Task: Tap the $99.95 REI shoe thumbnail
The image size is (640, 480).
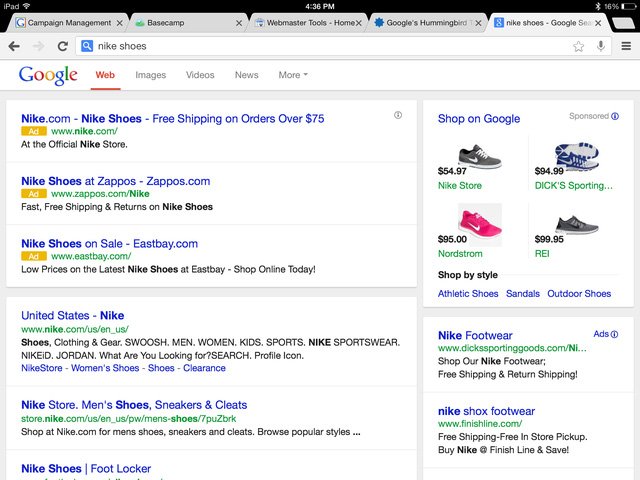Action: click(x=576, y=225)
